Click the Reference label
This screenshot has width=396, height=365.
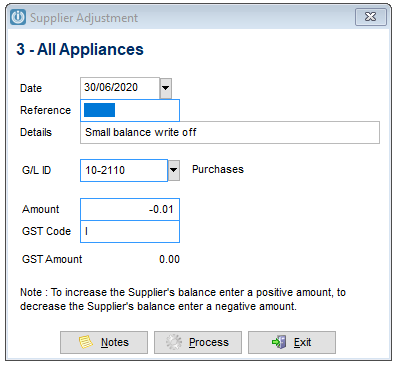click(45, 110)
